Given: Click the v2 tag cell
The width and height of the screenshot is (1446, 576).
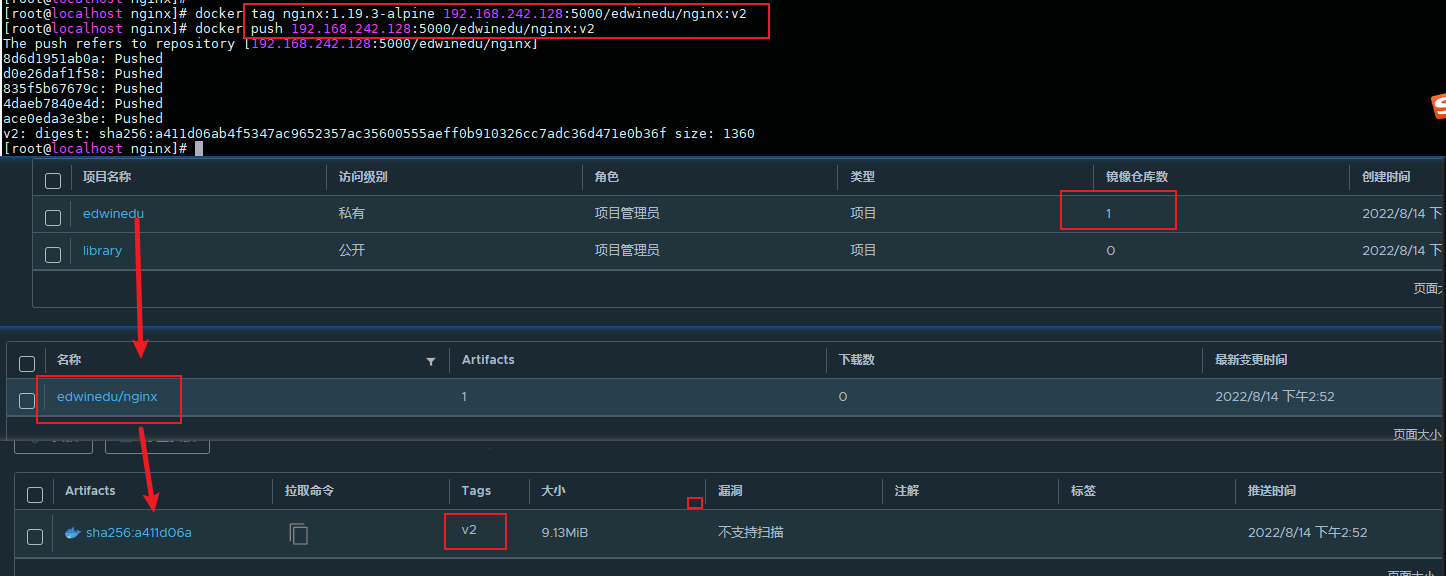Looking at the screenshot, I should click(469, 529).
